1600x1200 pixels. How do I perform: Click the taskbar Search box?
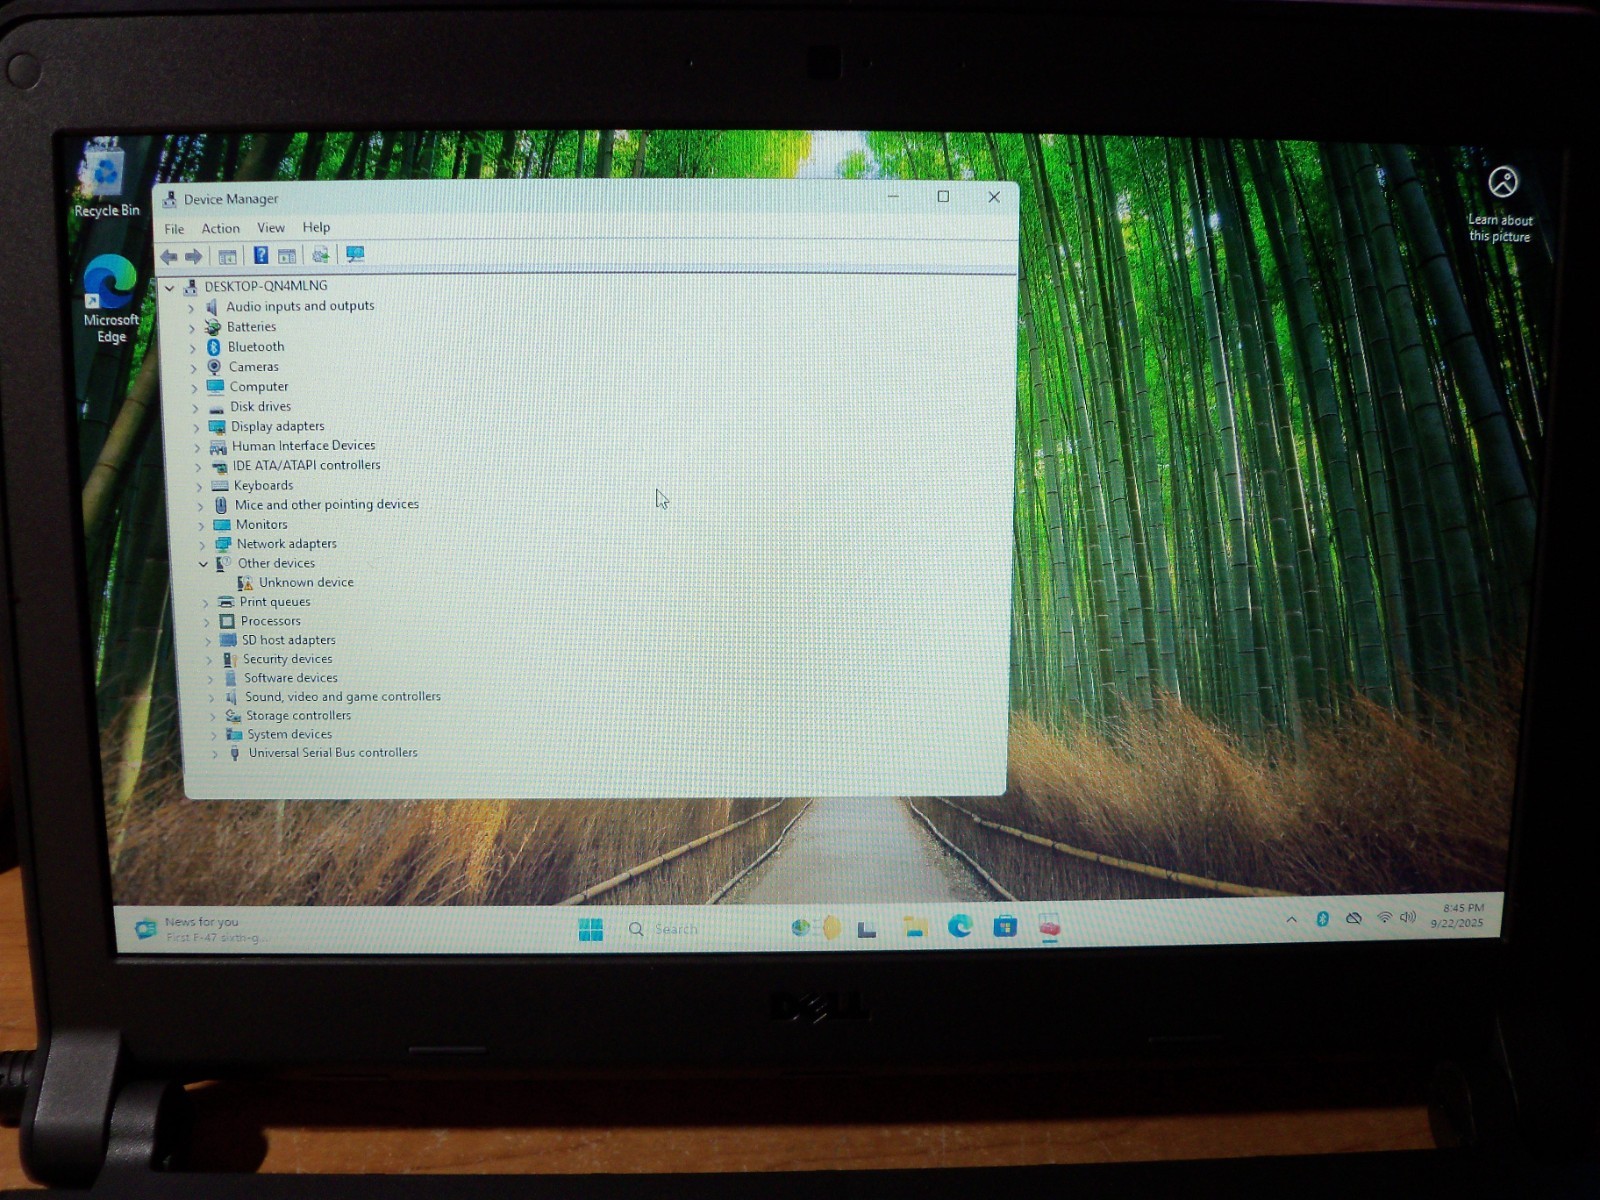pos(698,929)
